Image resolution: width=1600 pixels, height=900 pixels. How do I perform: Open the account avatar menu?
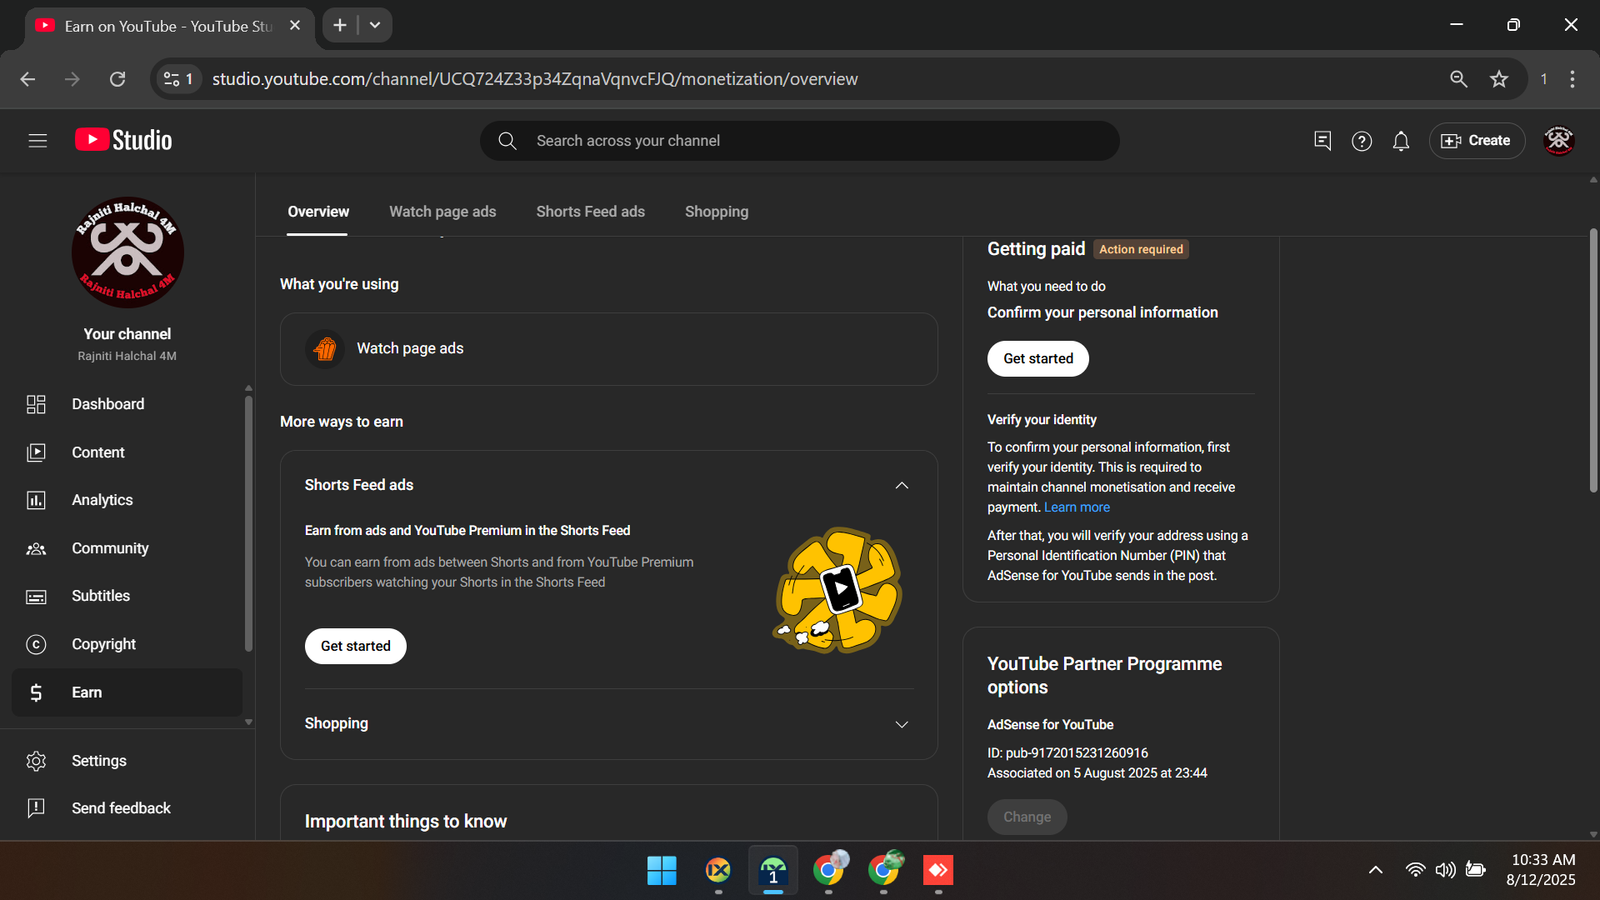[x=1558, y=141]
